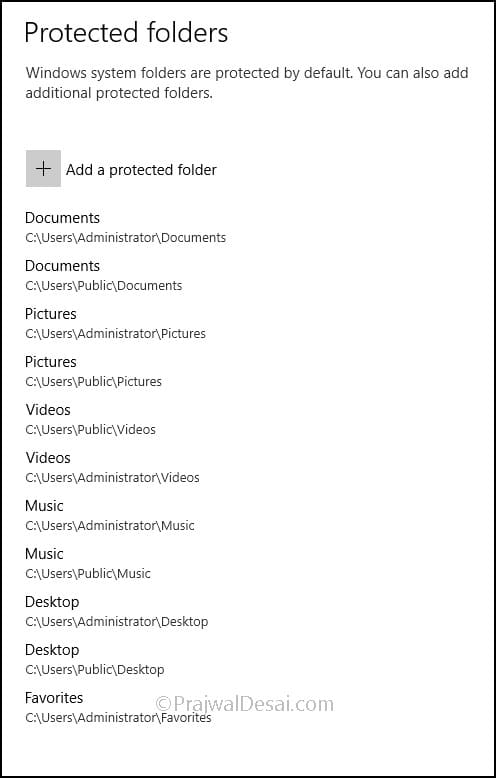Select the Public Pictures folder entry
496x778 pixels.
click(x=94, y=372)
